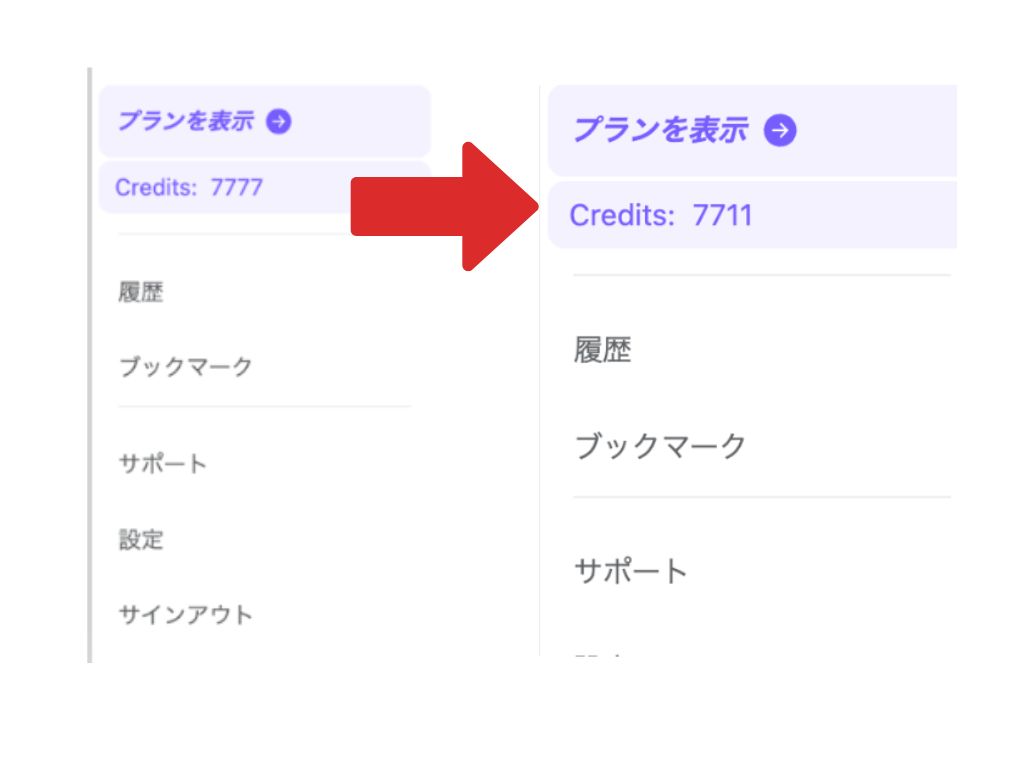Screen dimensions: 1024x768
Task: Click the number 7777 in the credits badge
Action: point(236,187)
